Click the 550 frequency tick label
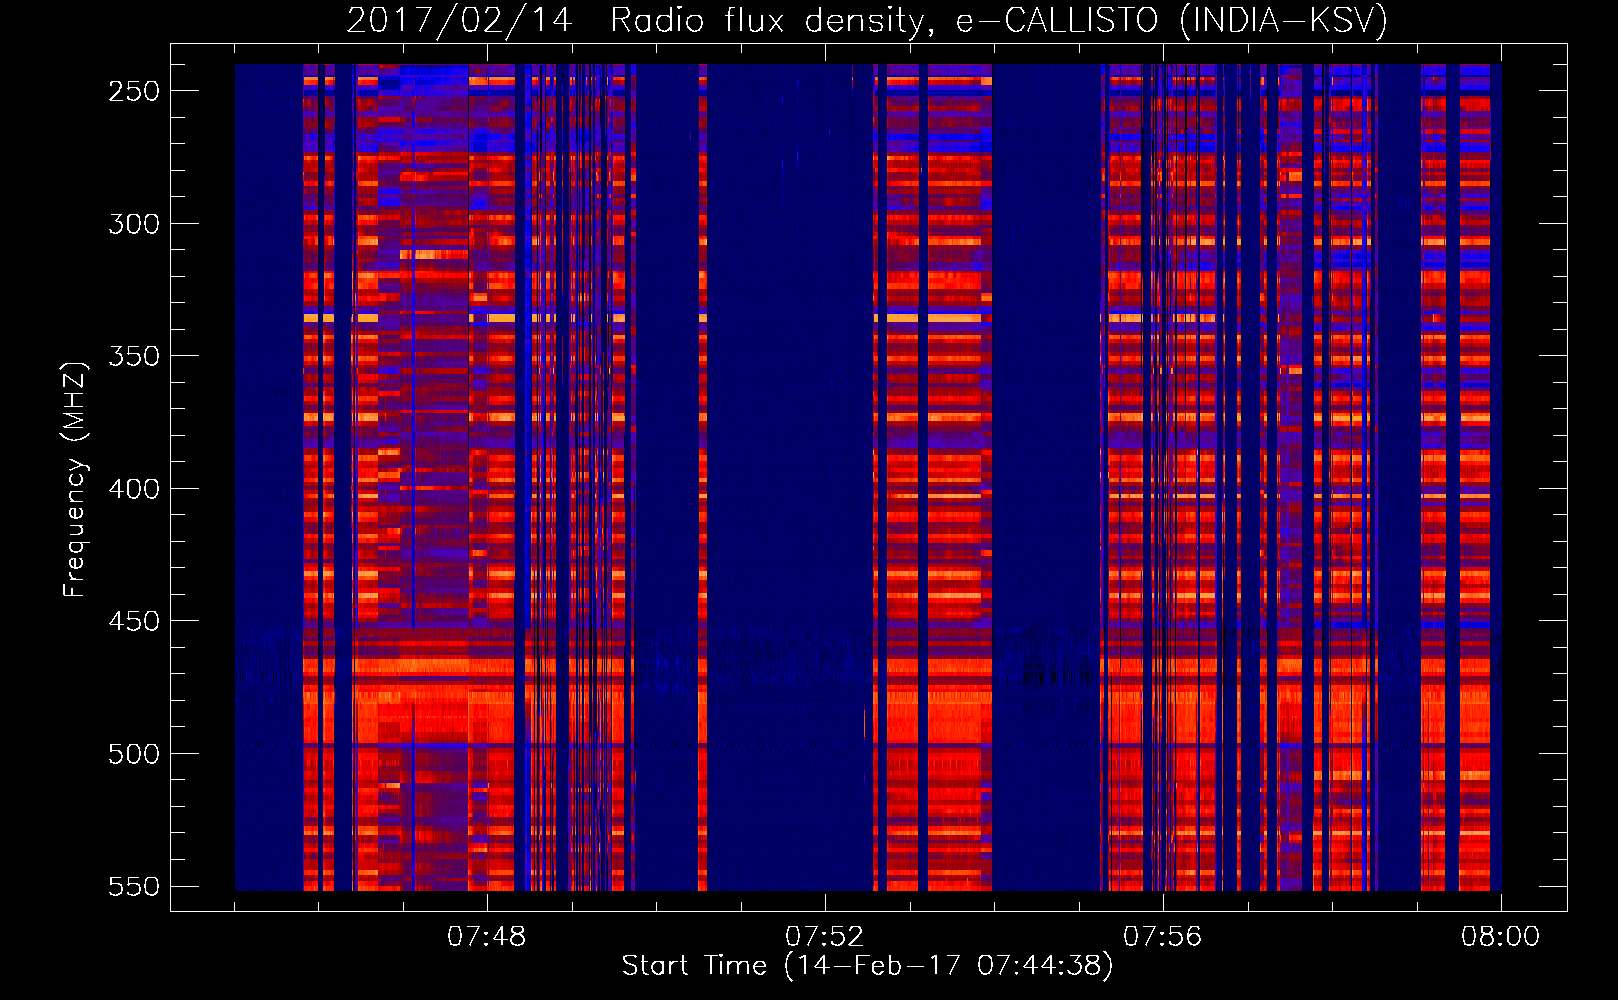 [134, 886]
